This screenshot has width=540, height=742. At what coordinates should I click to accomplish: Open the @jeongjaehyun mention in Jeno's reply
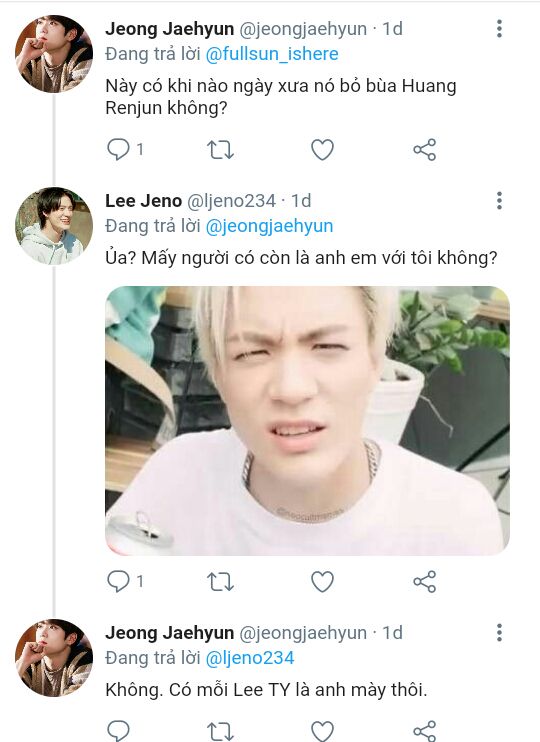[269, 226]
